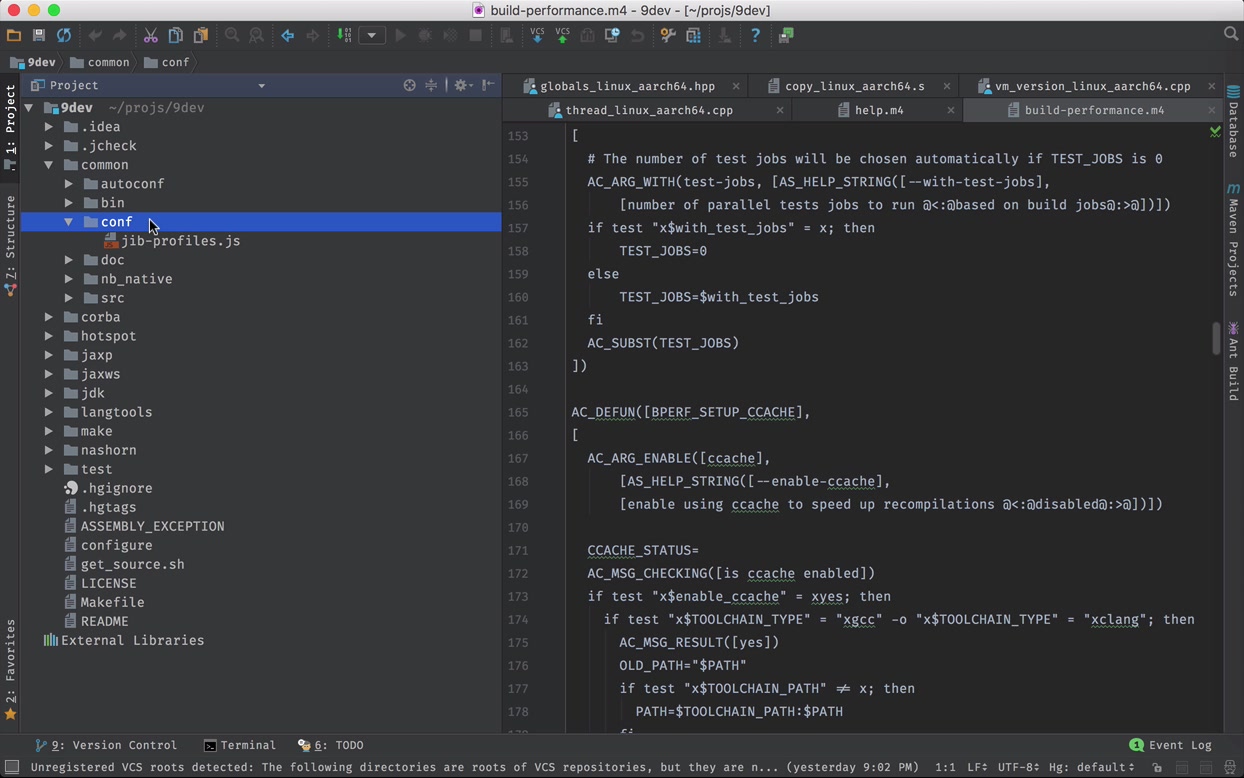
Task: Click the Copy toolbar icon
Action: [x=175, y=35]
